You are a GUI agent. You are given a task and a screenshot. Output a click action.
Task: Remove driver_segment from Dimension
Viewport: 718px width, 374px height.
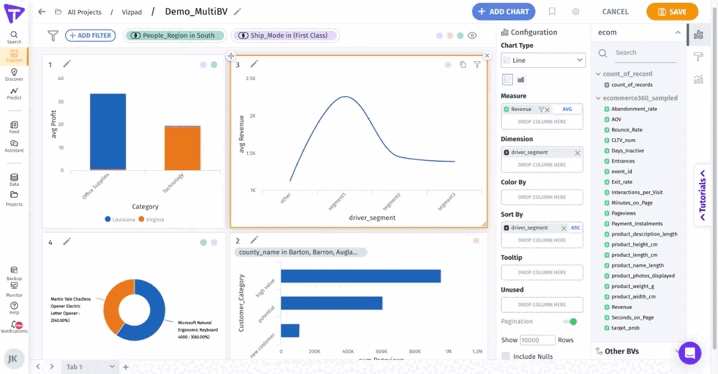tap(577, 153)
